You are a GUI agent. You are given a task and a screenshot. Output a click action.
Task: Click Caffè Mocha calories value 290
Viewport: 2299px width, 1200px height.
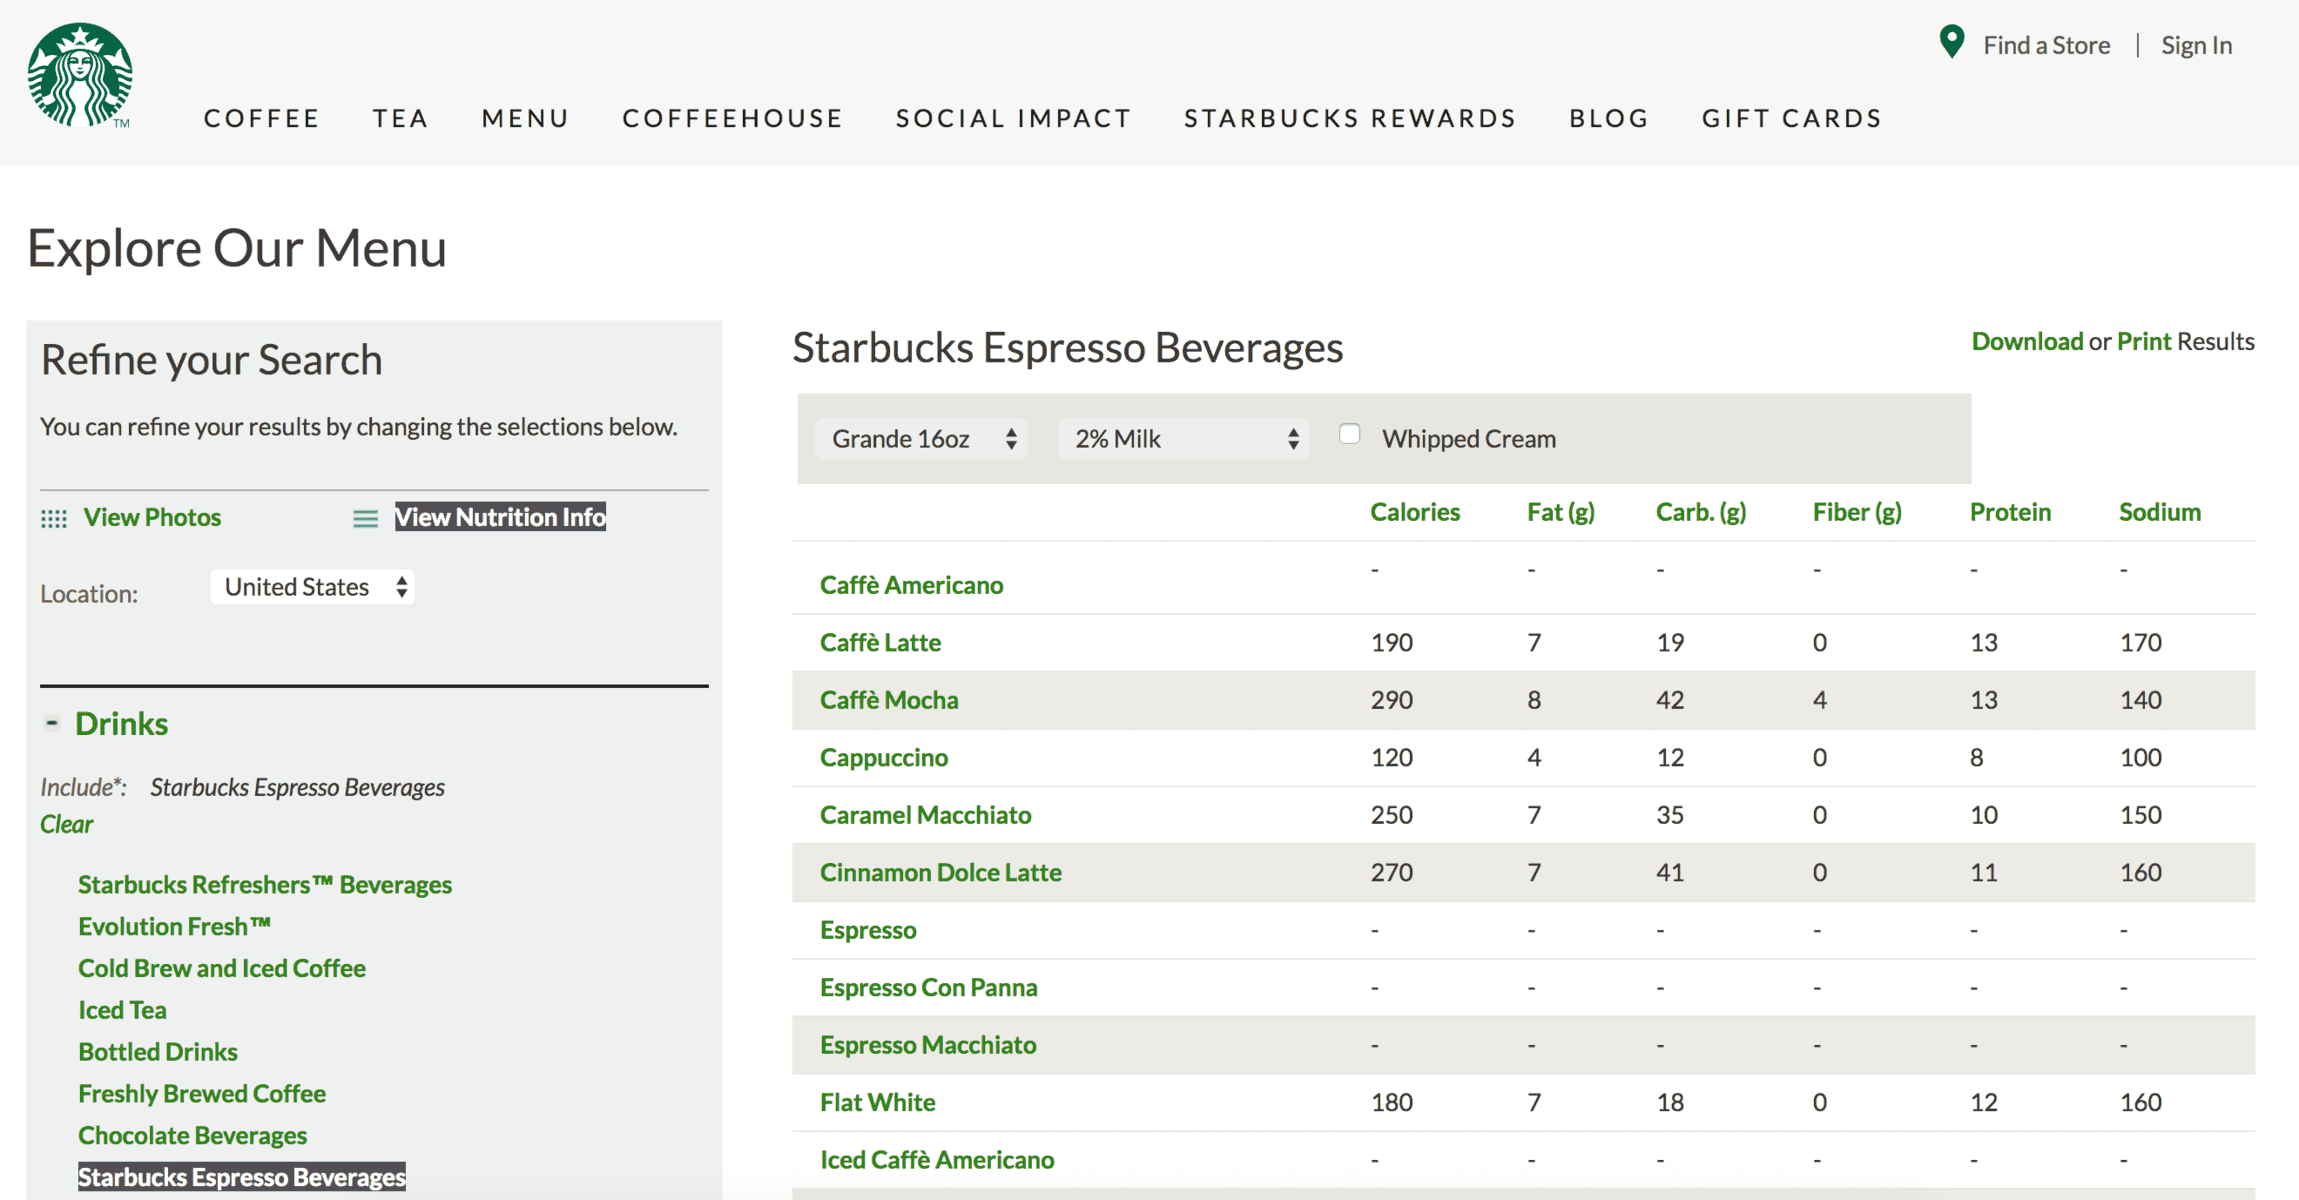1392,700
